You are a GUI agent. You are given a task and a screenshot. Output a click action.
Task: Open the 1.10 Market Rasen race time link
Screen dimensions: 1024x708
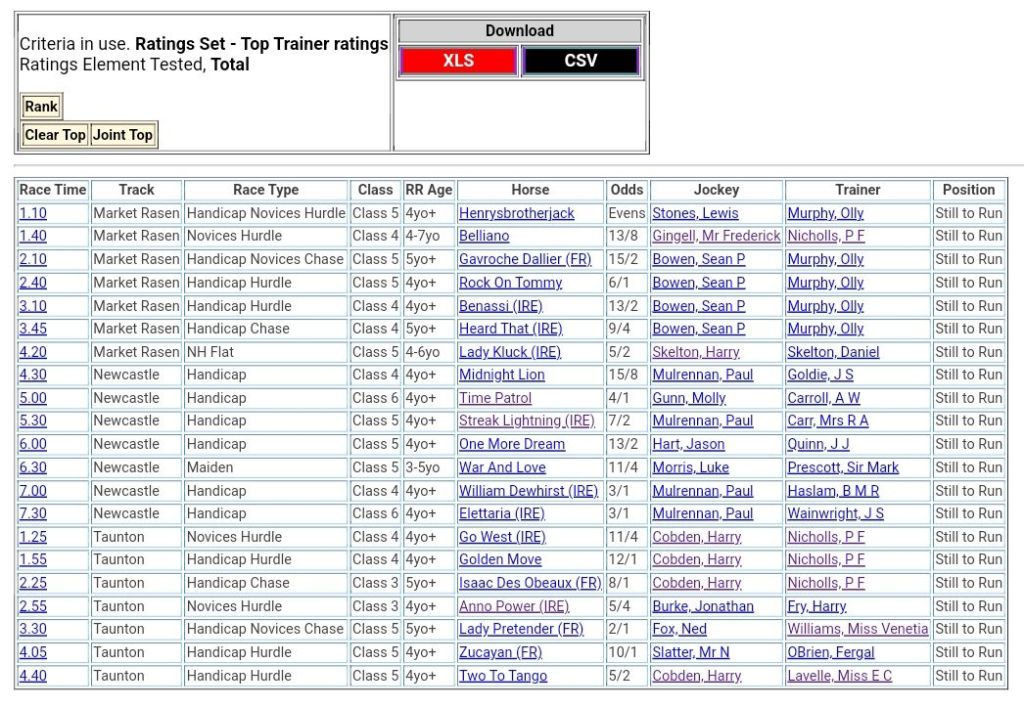tap(33, 213)
